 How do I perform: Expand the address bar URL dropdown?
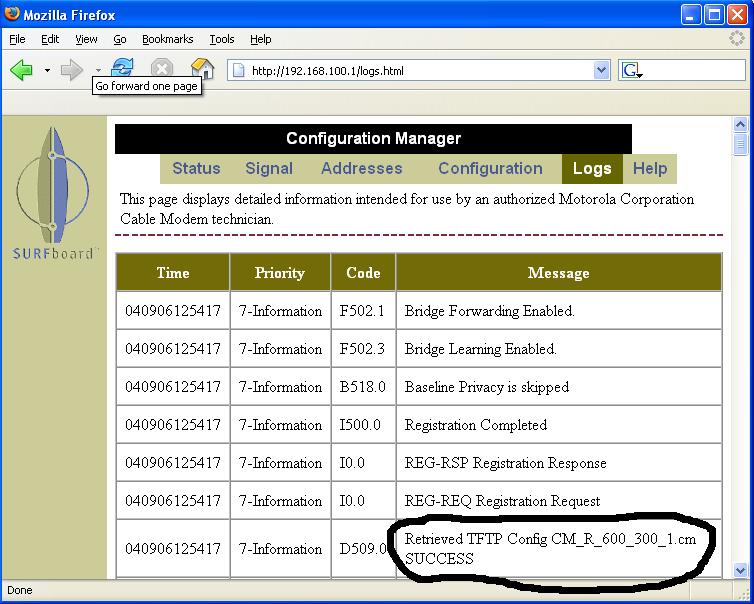601,71
